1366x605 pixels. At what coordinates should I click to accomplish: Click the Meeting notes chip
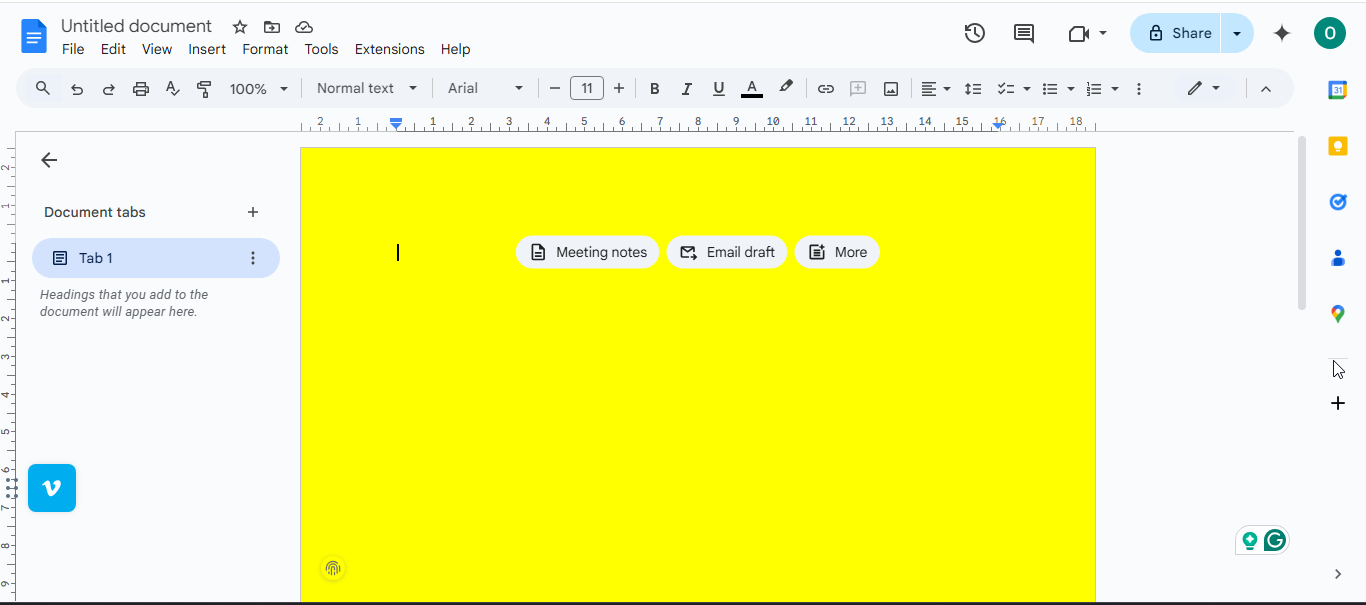point(588,252)
